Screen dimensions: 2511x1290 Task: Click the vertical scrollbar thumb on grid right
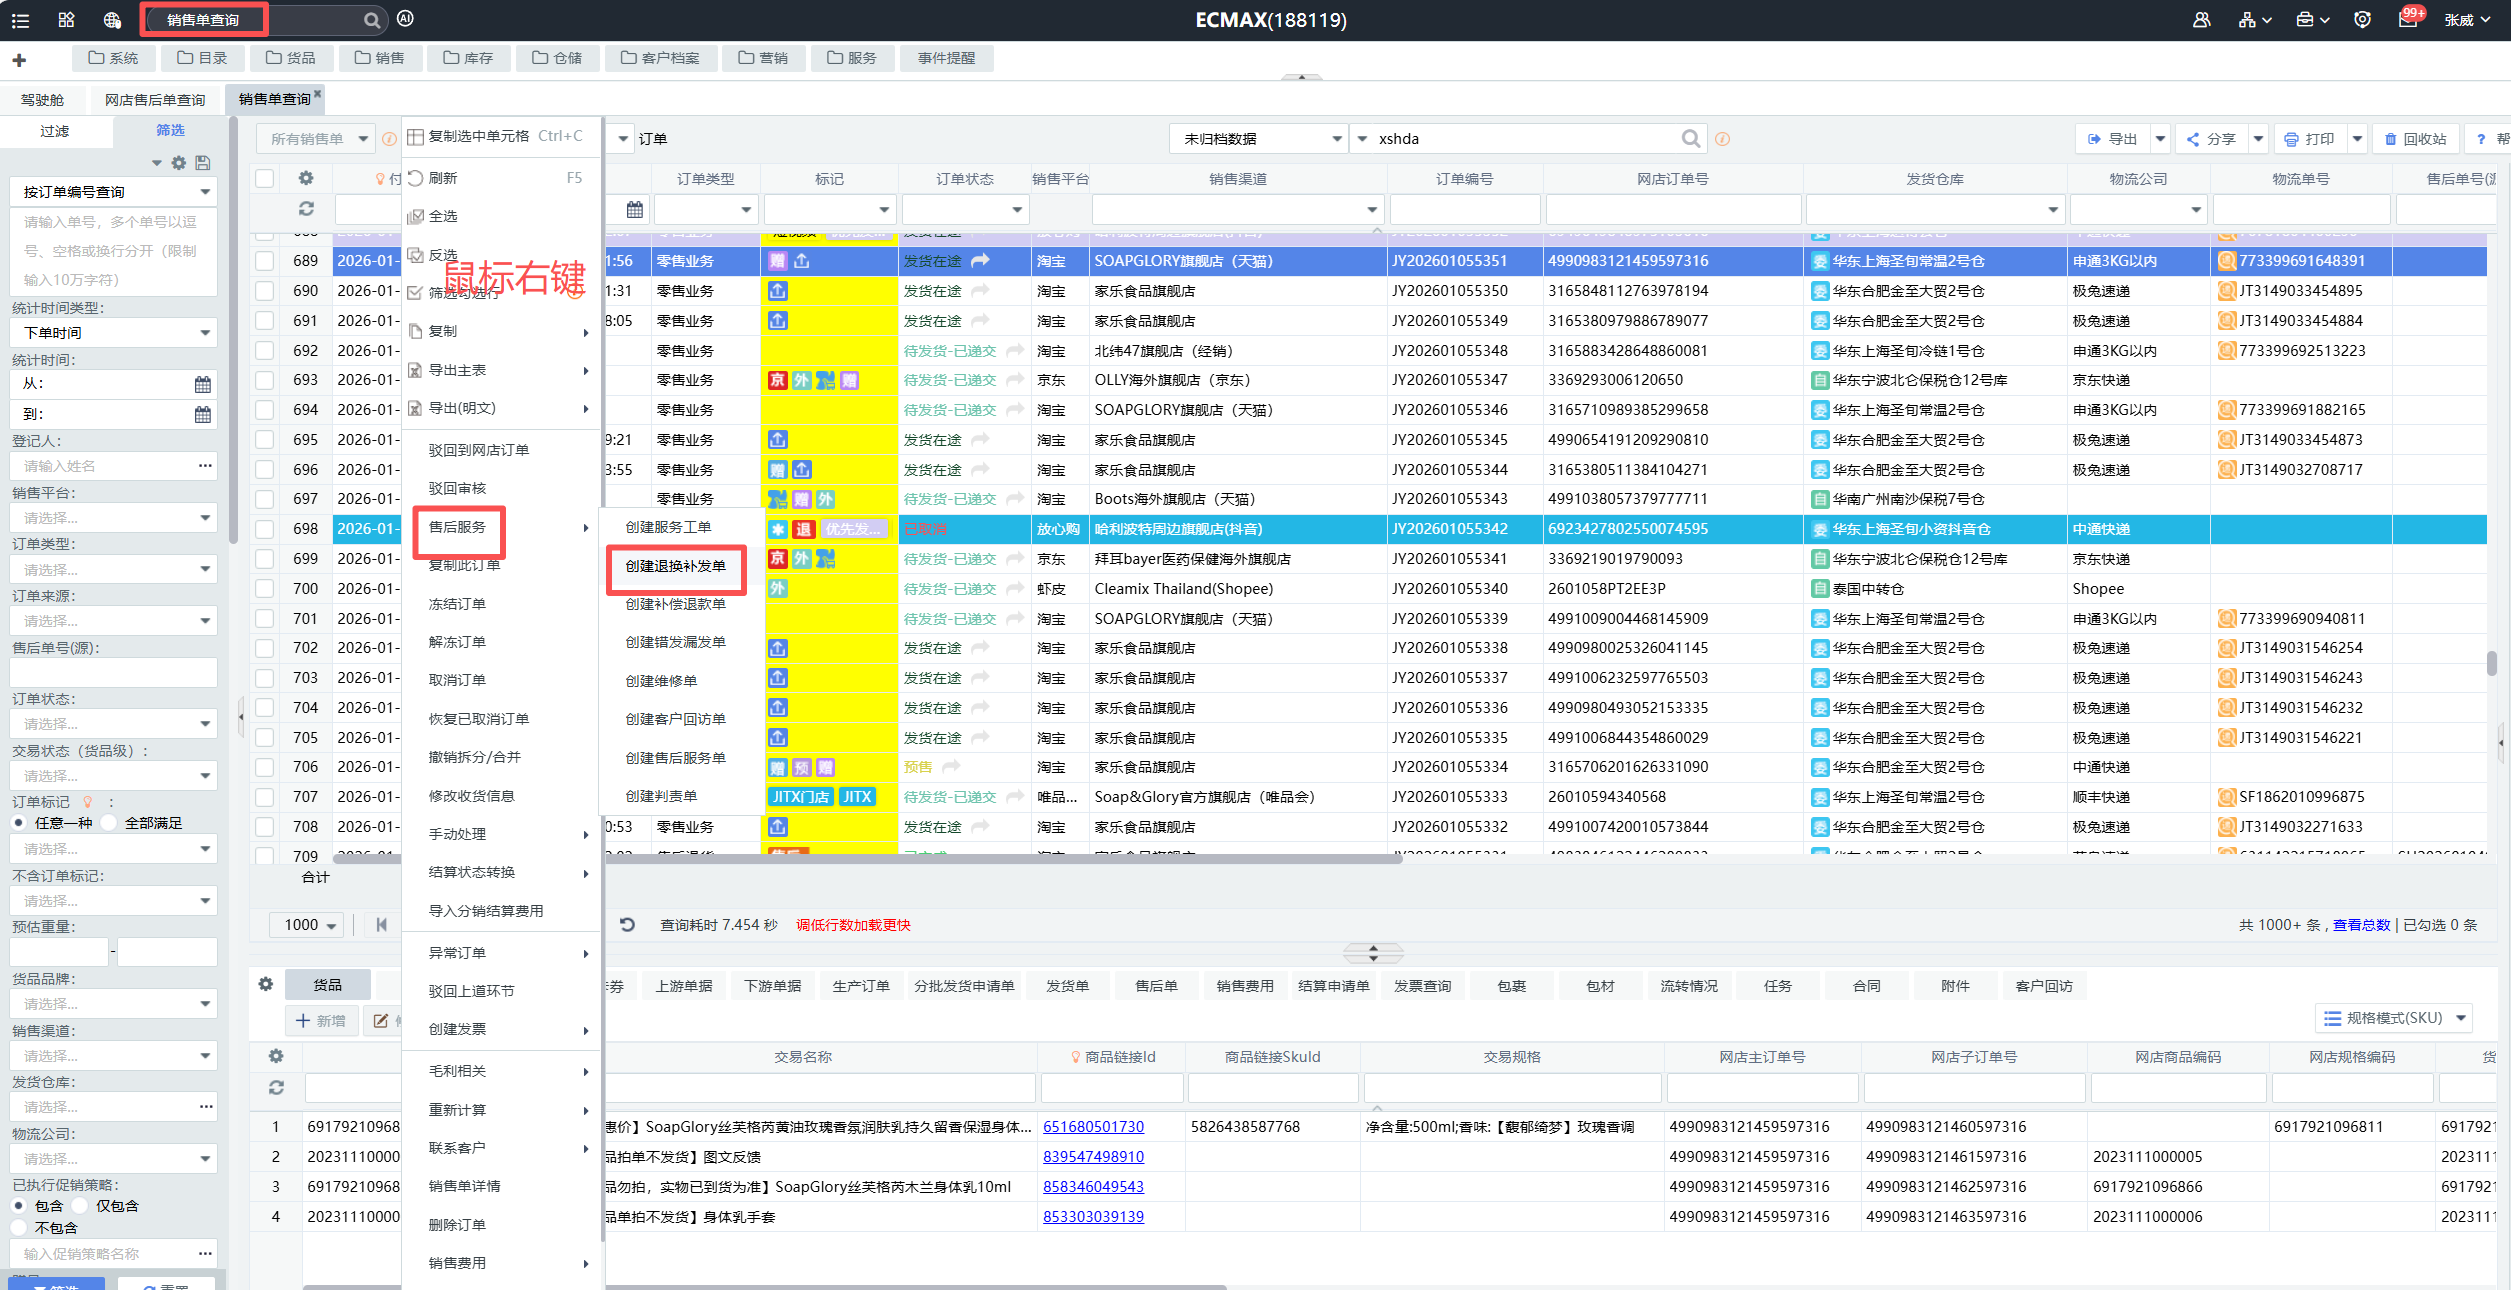2492,663
